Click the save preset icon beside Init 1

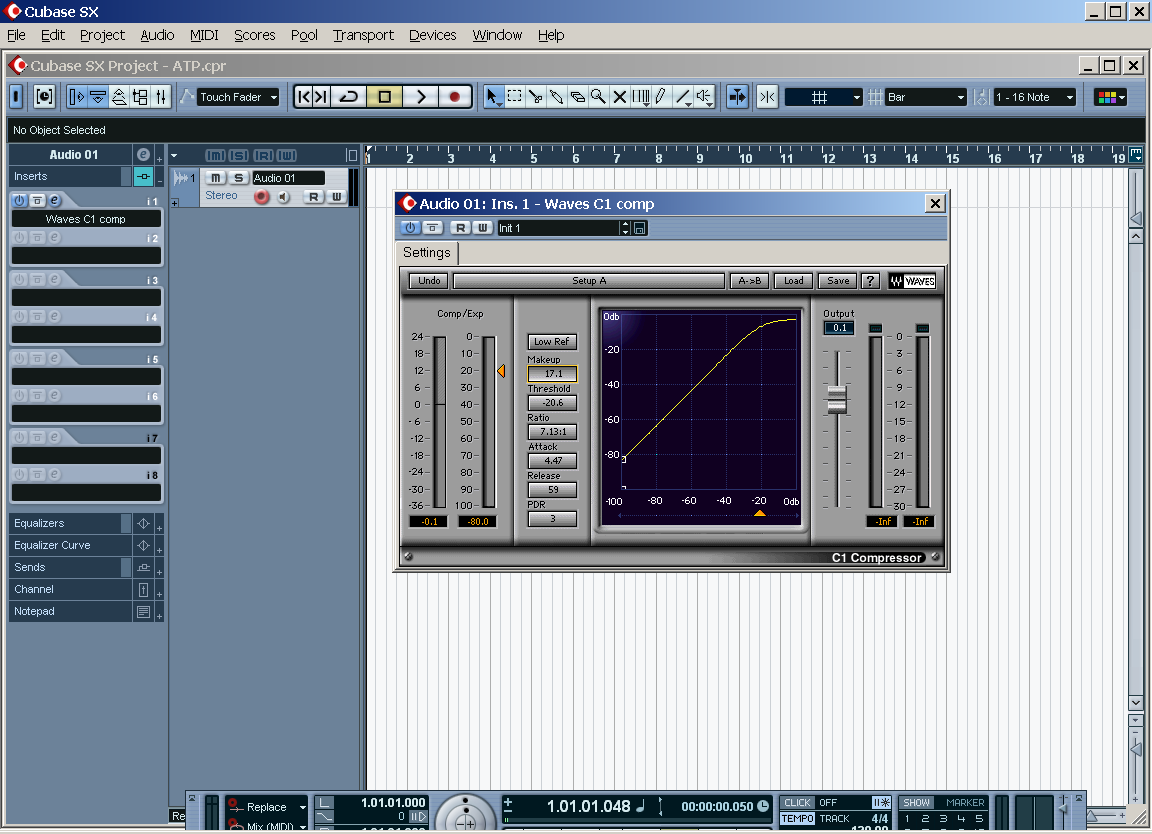tap(640, 229)
